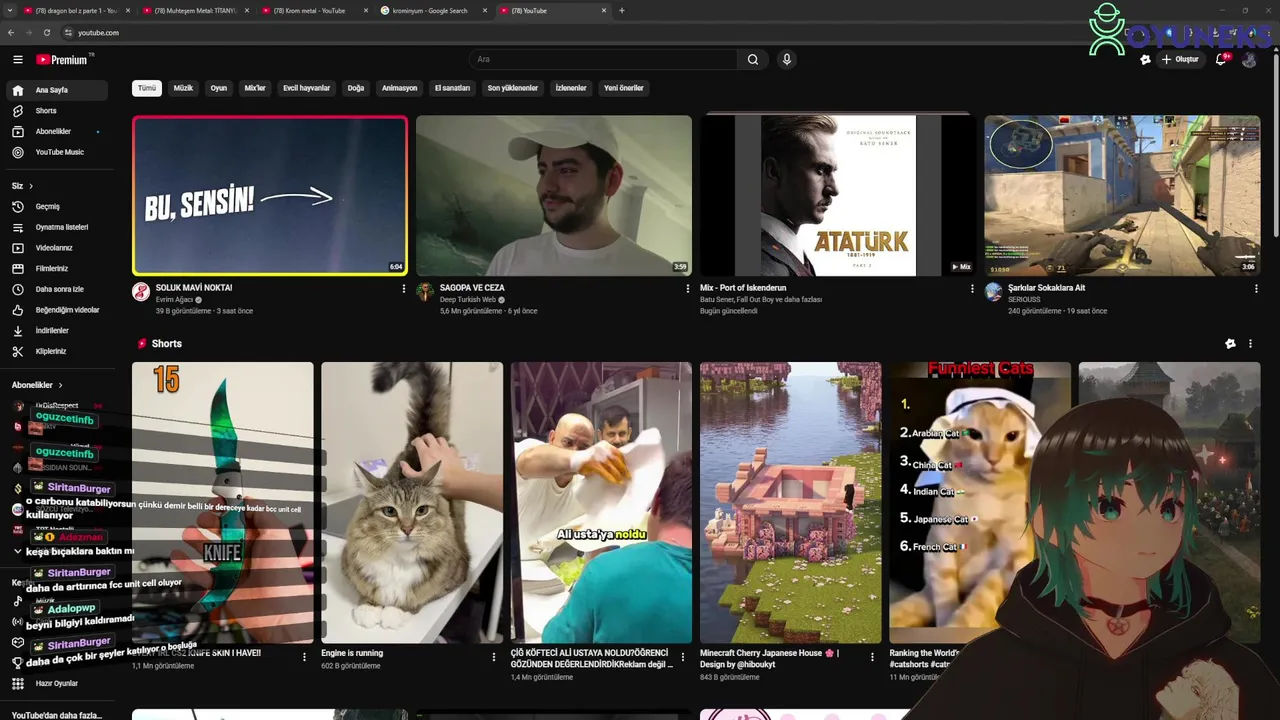Image resolution: width=1280 pixels, height=720 pixels.
Task: Expand Abonelikler section heading
Action: tap(37, 385)
